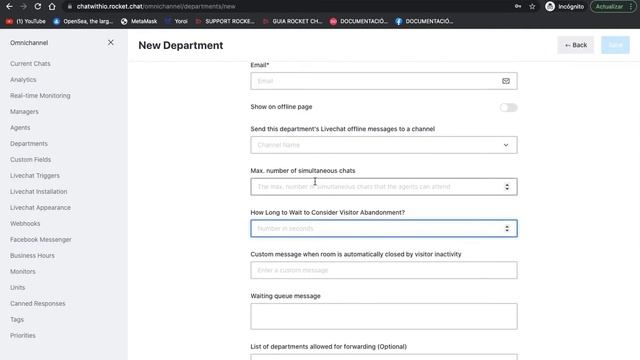This screenshot has width=640, height=360.
Task: Click the browser address bar URL
Action: pos(156,7)
